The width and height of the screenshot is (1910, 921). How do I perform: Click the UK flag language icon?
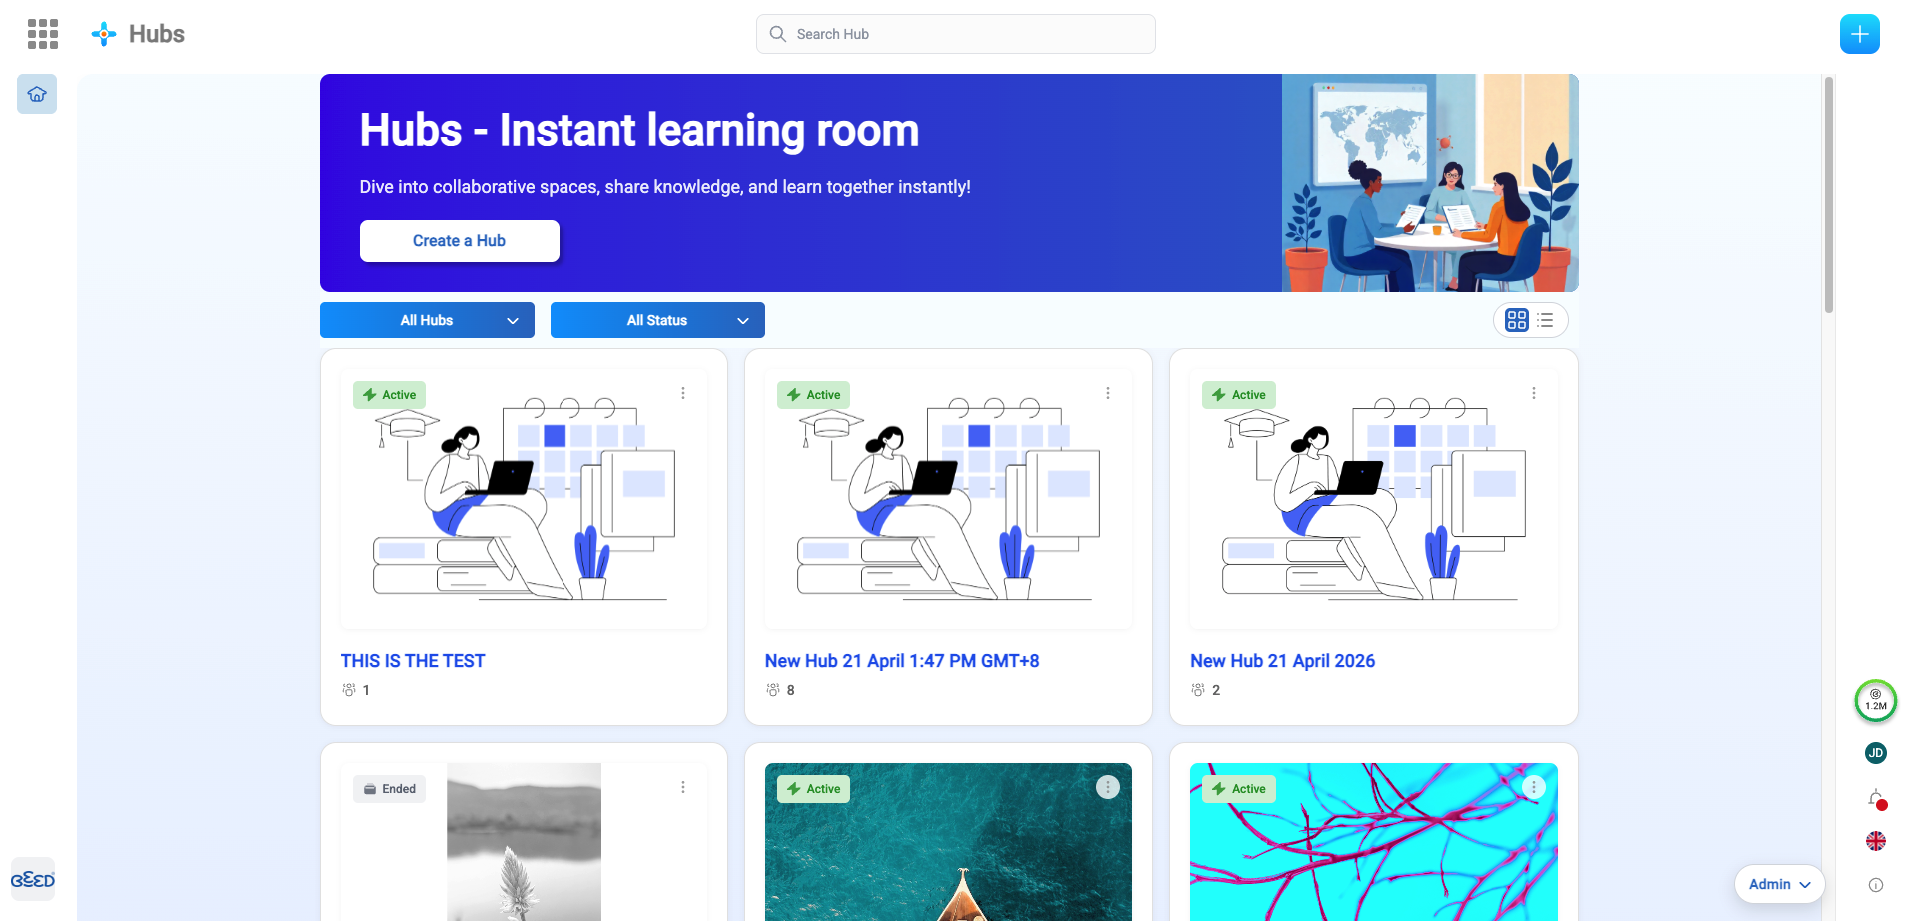click(x=1875, y=841)
